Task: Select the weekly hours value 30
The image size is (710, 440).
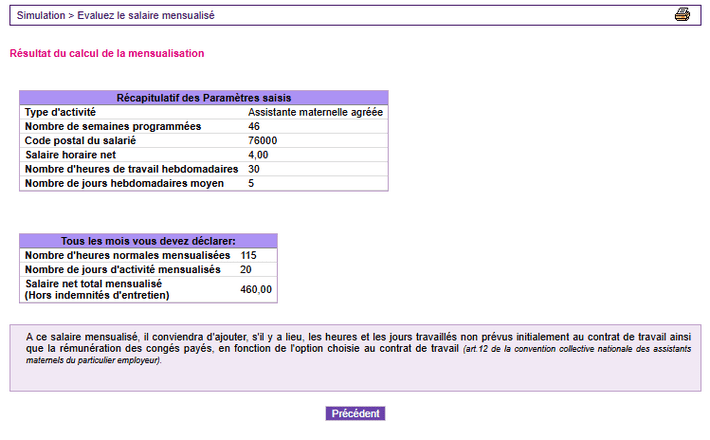Action: [x=254, y=169]
